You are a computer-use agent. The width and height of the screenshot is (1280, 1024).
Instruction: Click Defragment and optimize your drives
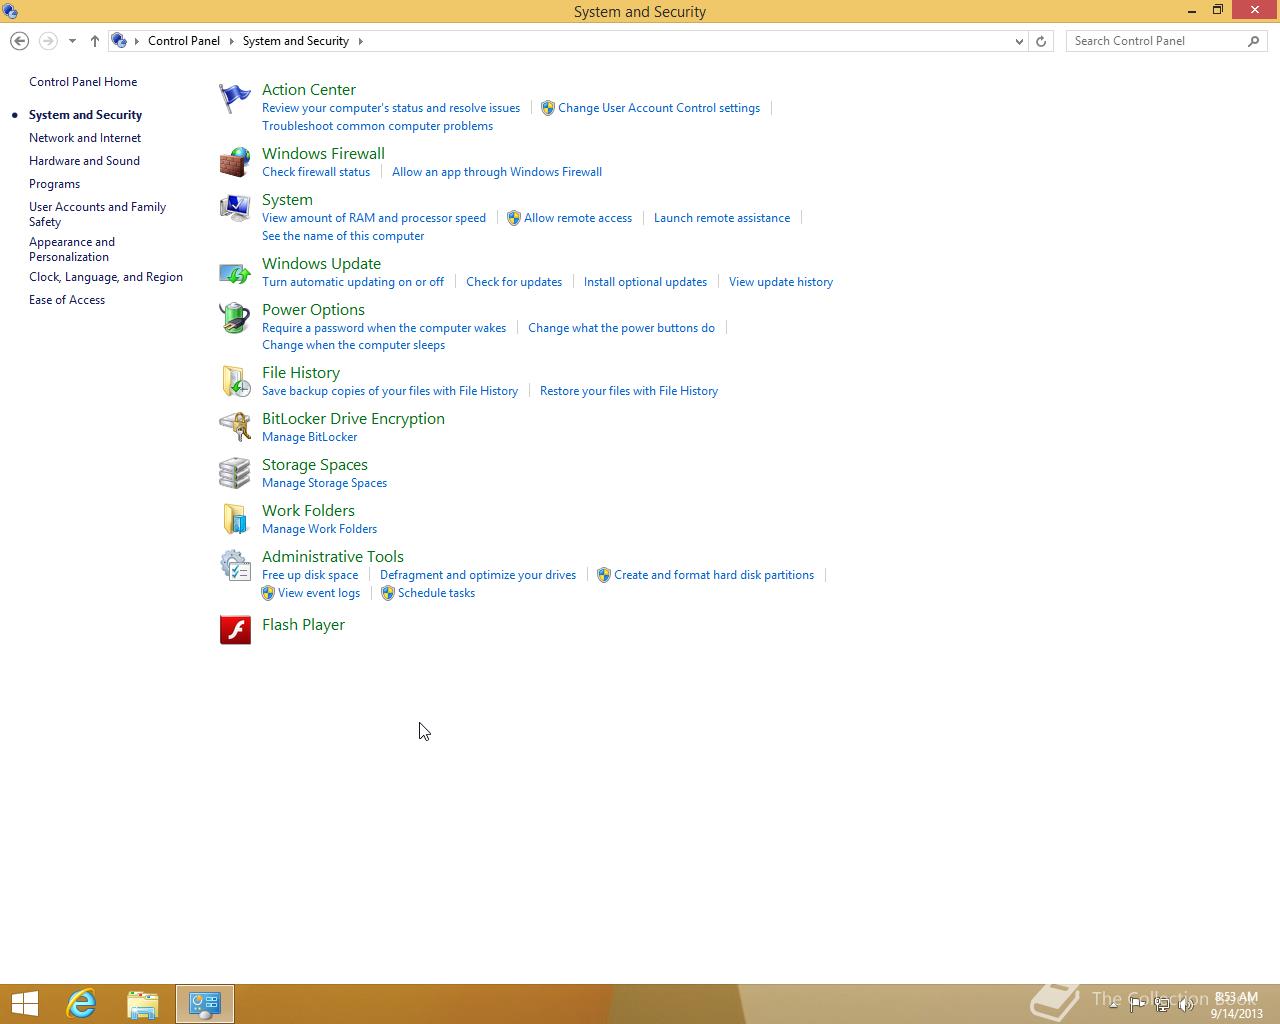click(x=478, y=575)
